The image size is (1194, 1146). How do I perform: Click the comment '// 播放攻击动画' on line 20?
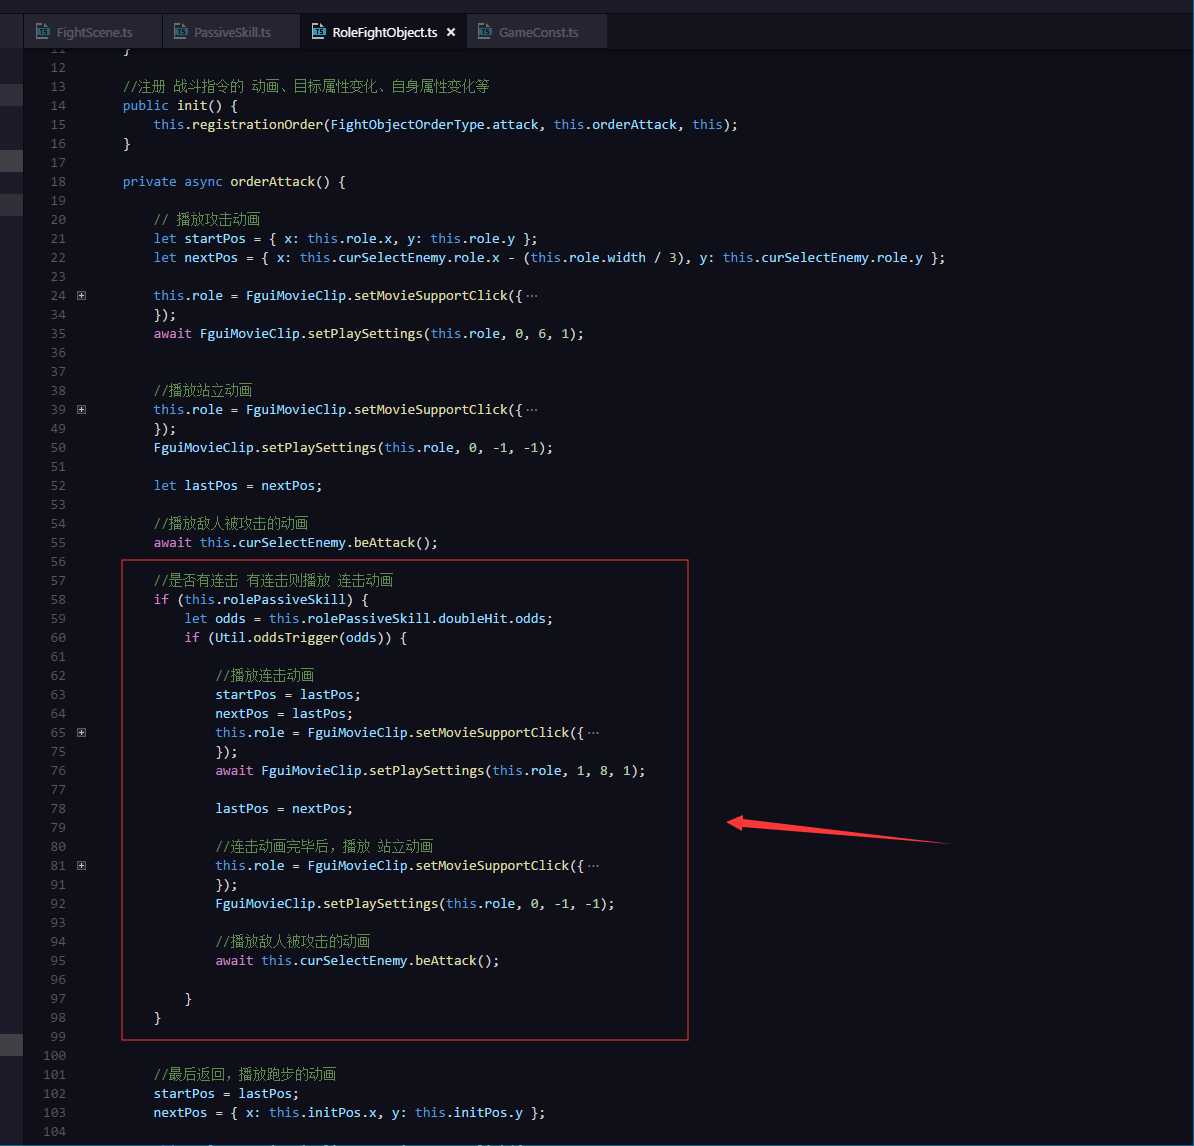tap(206, 219)
